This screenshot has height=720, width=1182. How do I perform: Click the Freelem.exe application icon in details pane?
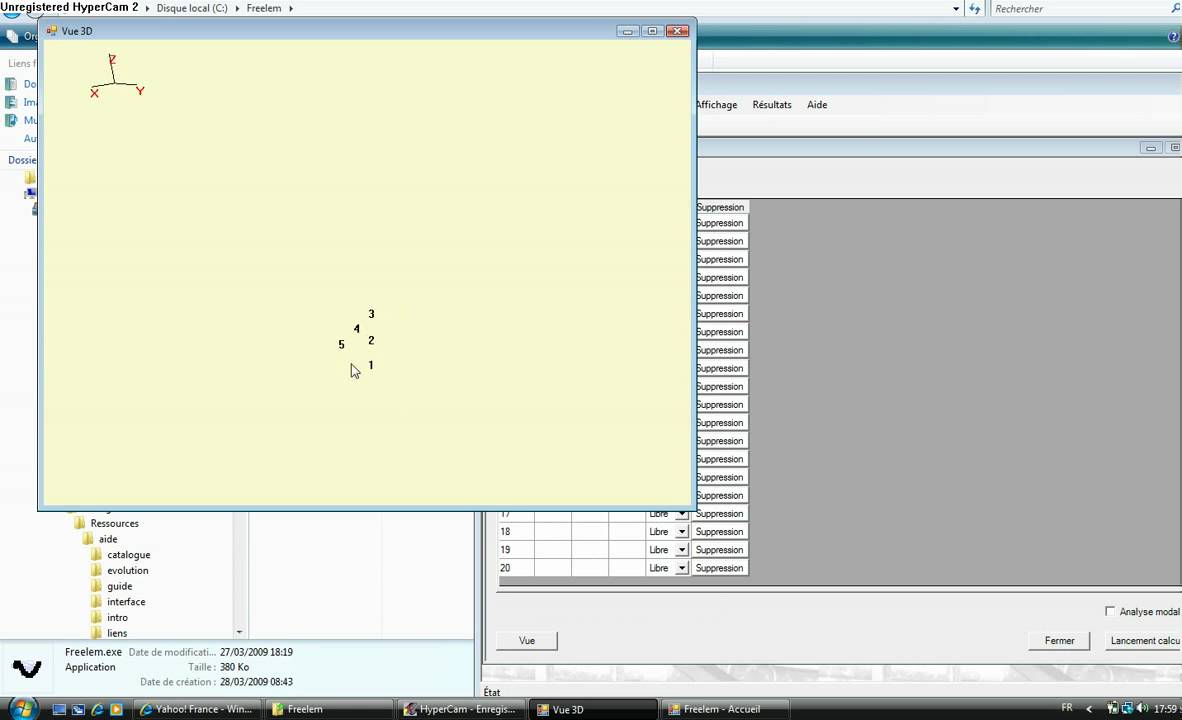tap(27, 668)
